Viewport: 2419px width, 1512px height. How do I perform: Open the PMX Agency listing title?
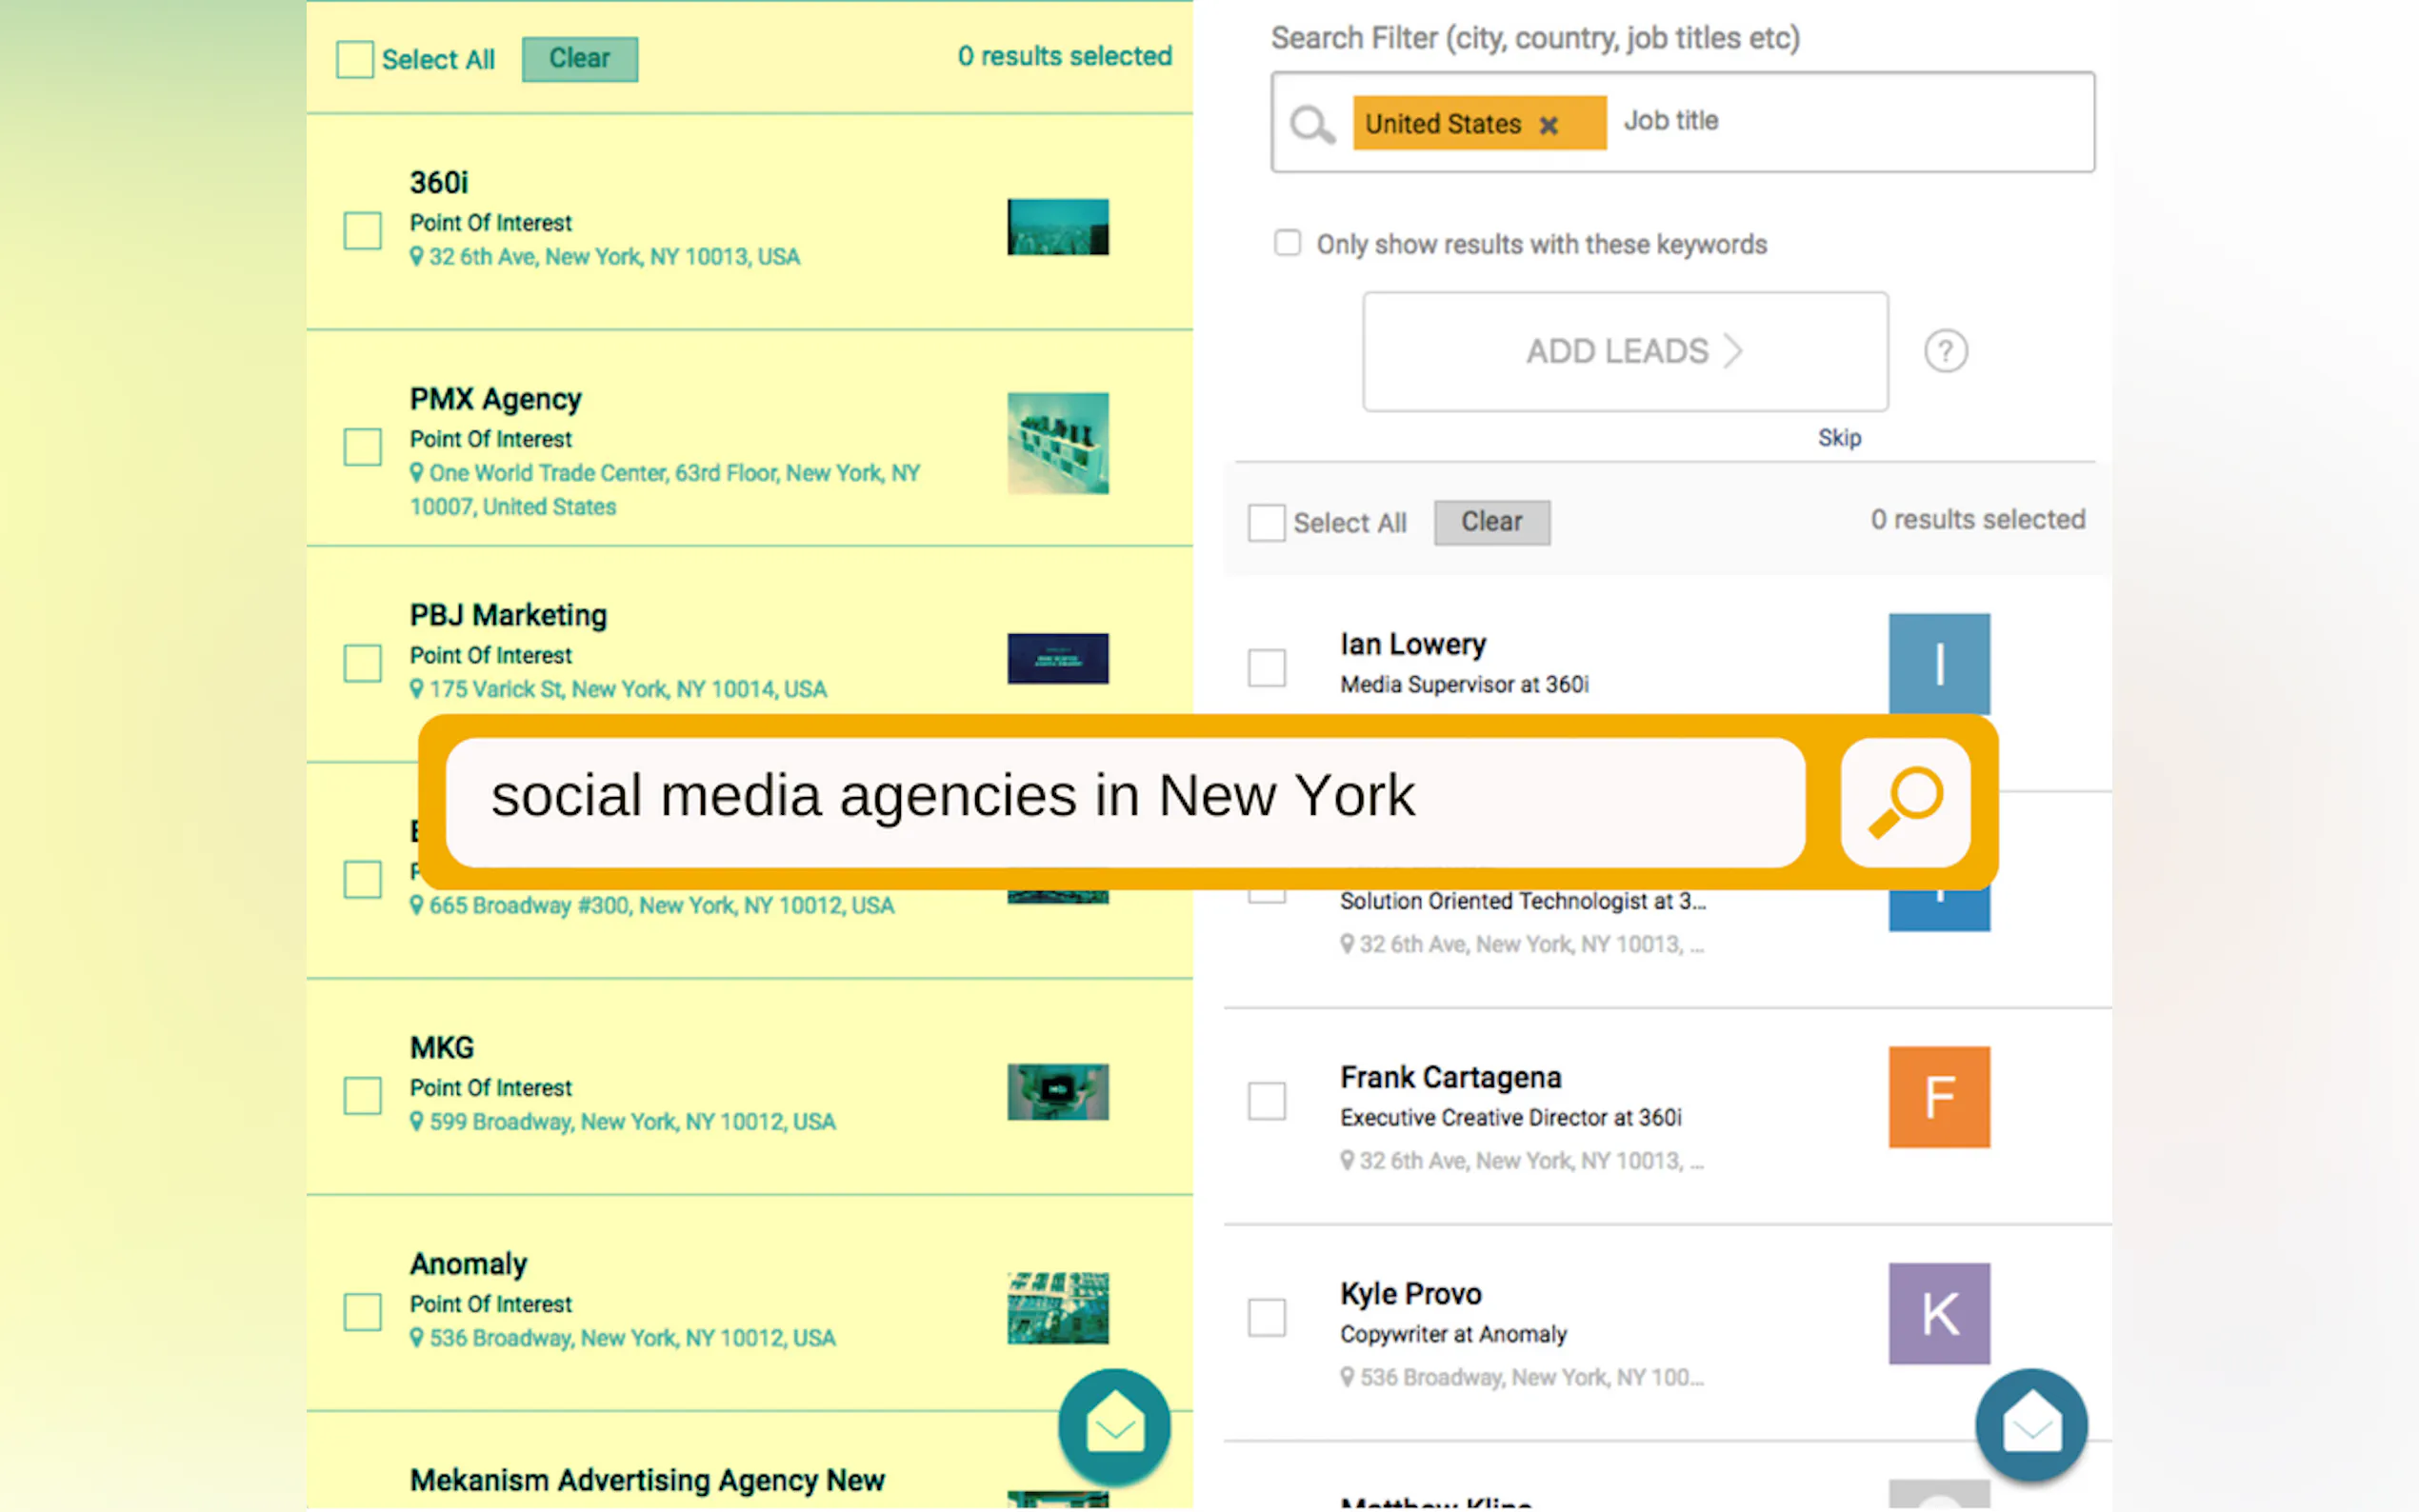tap(495, 399)
